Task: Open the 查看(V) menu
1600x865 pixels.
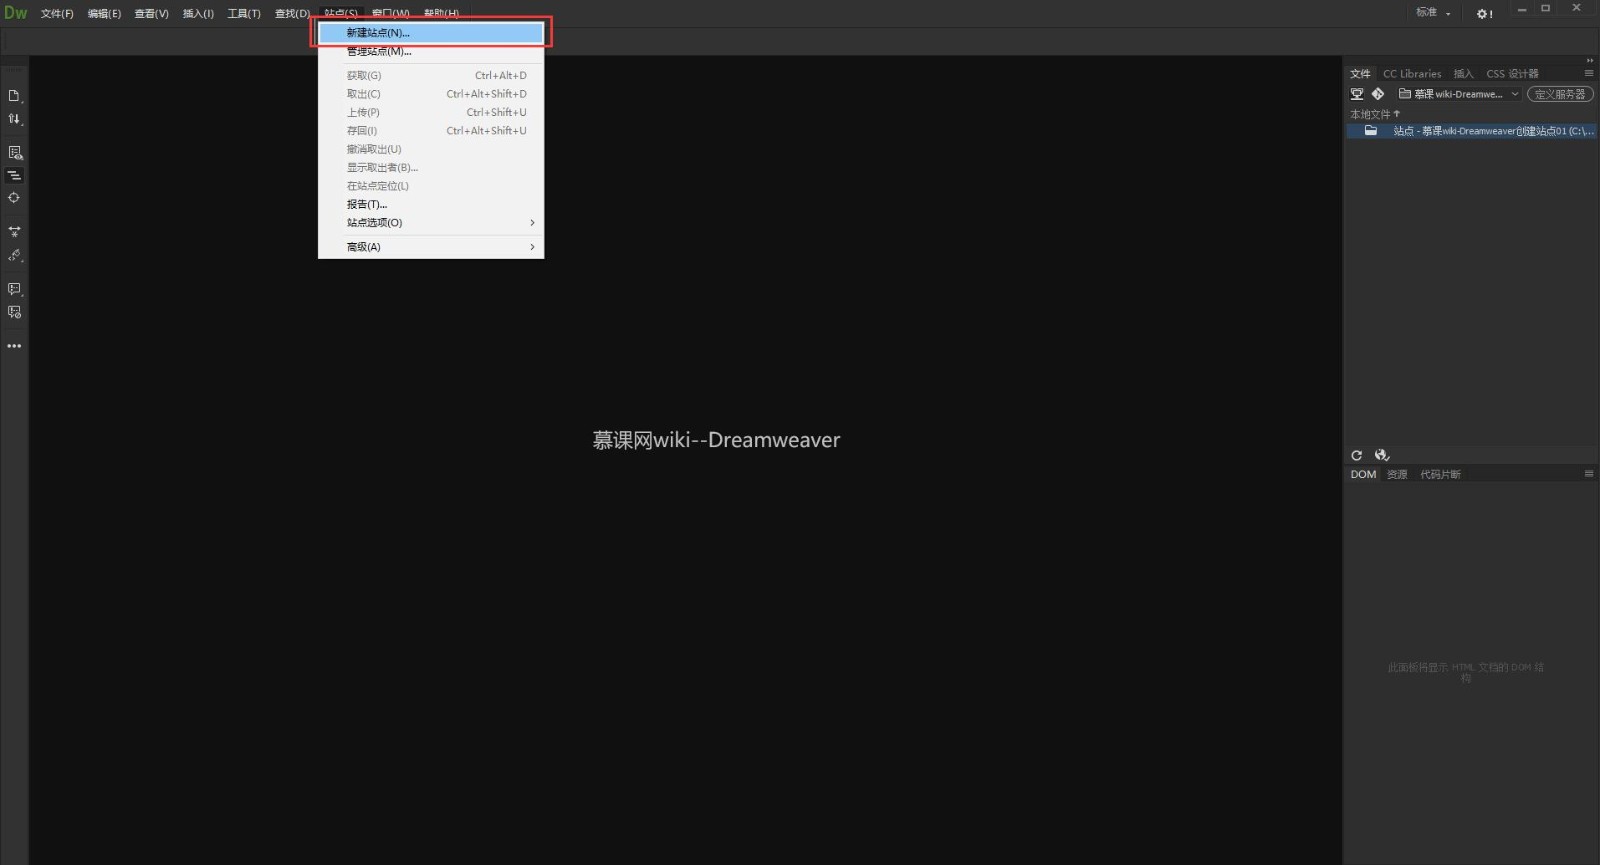Action: click(x=152, y=14)
